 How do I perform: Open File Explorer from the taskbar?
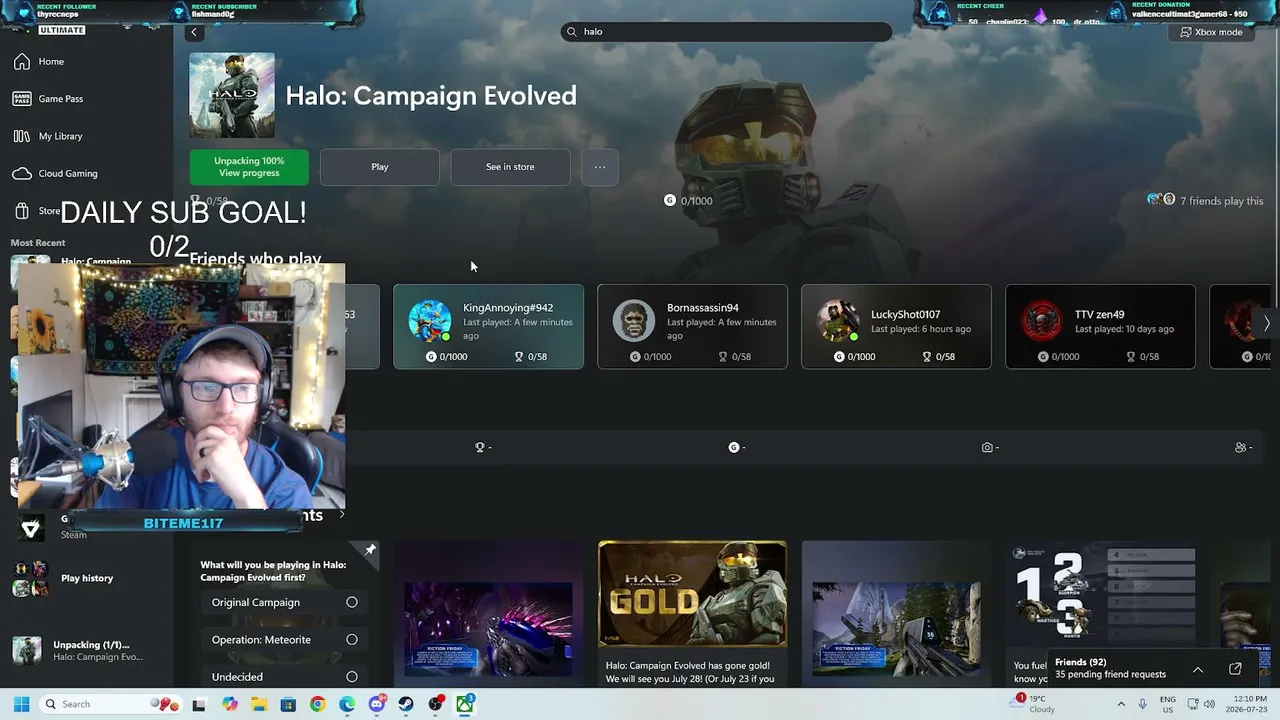259,705
